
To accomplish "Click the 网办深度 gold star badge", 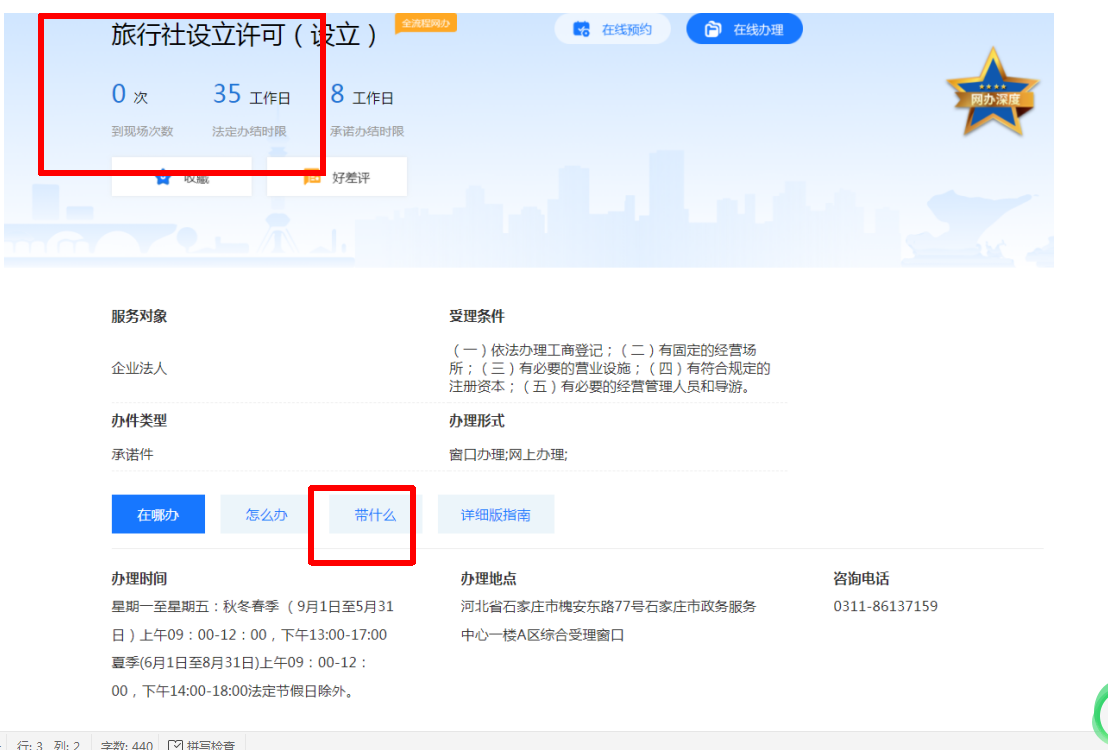I will coord(992,93).
